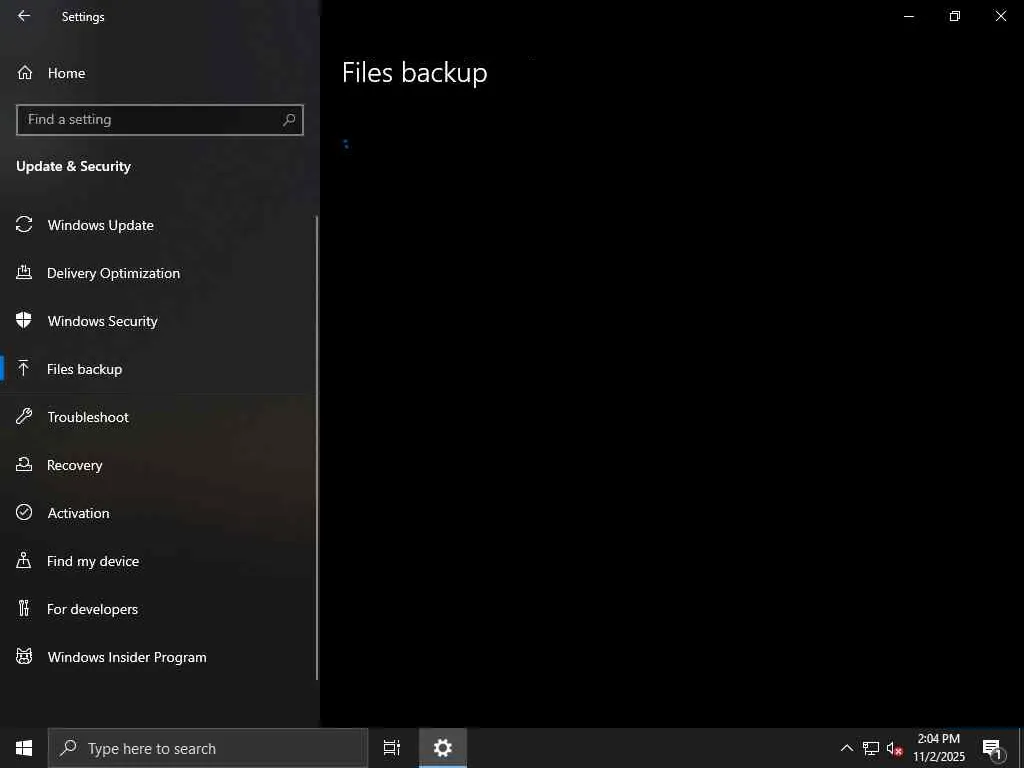Image resolution: width=1024 pixels, height=768 pixels.
Task: Click the For developers tools icon
Action: click(24, 608)
